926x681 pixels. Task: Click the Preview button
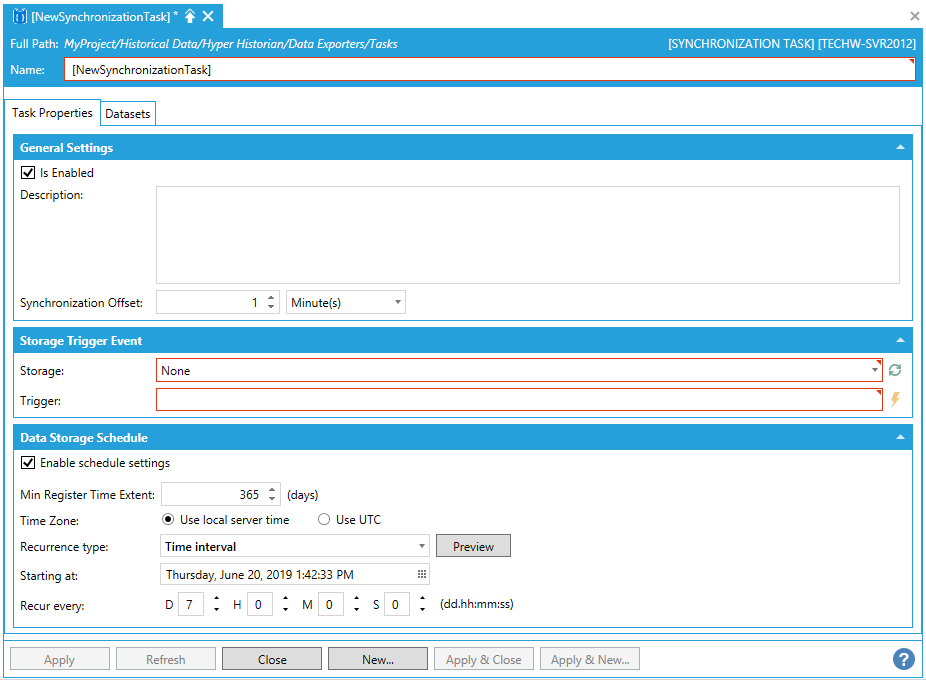(473, 547)
